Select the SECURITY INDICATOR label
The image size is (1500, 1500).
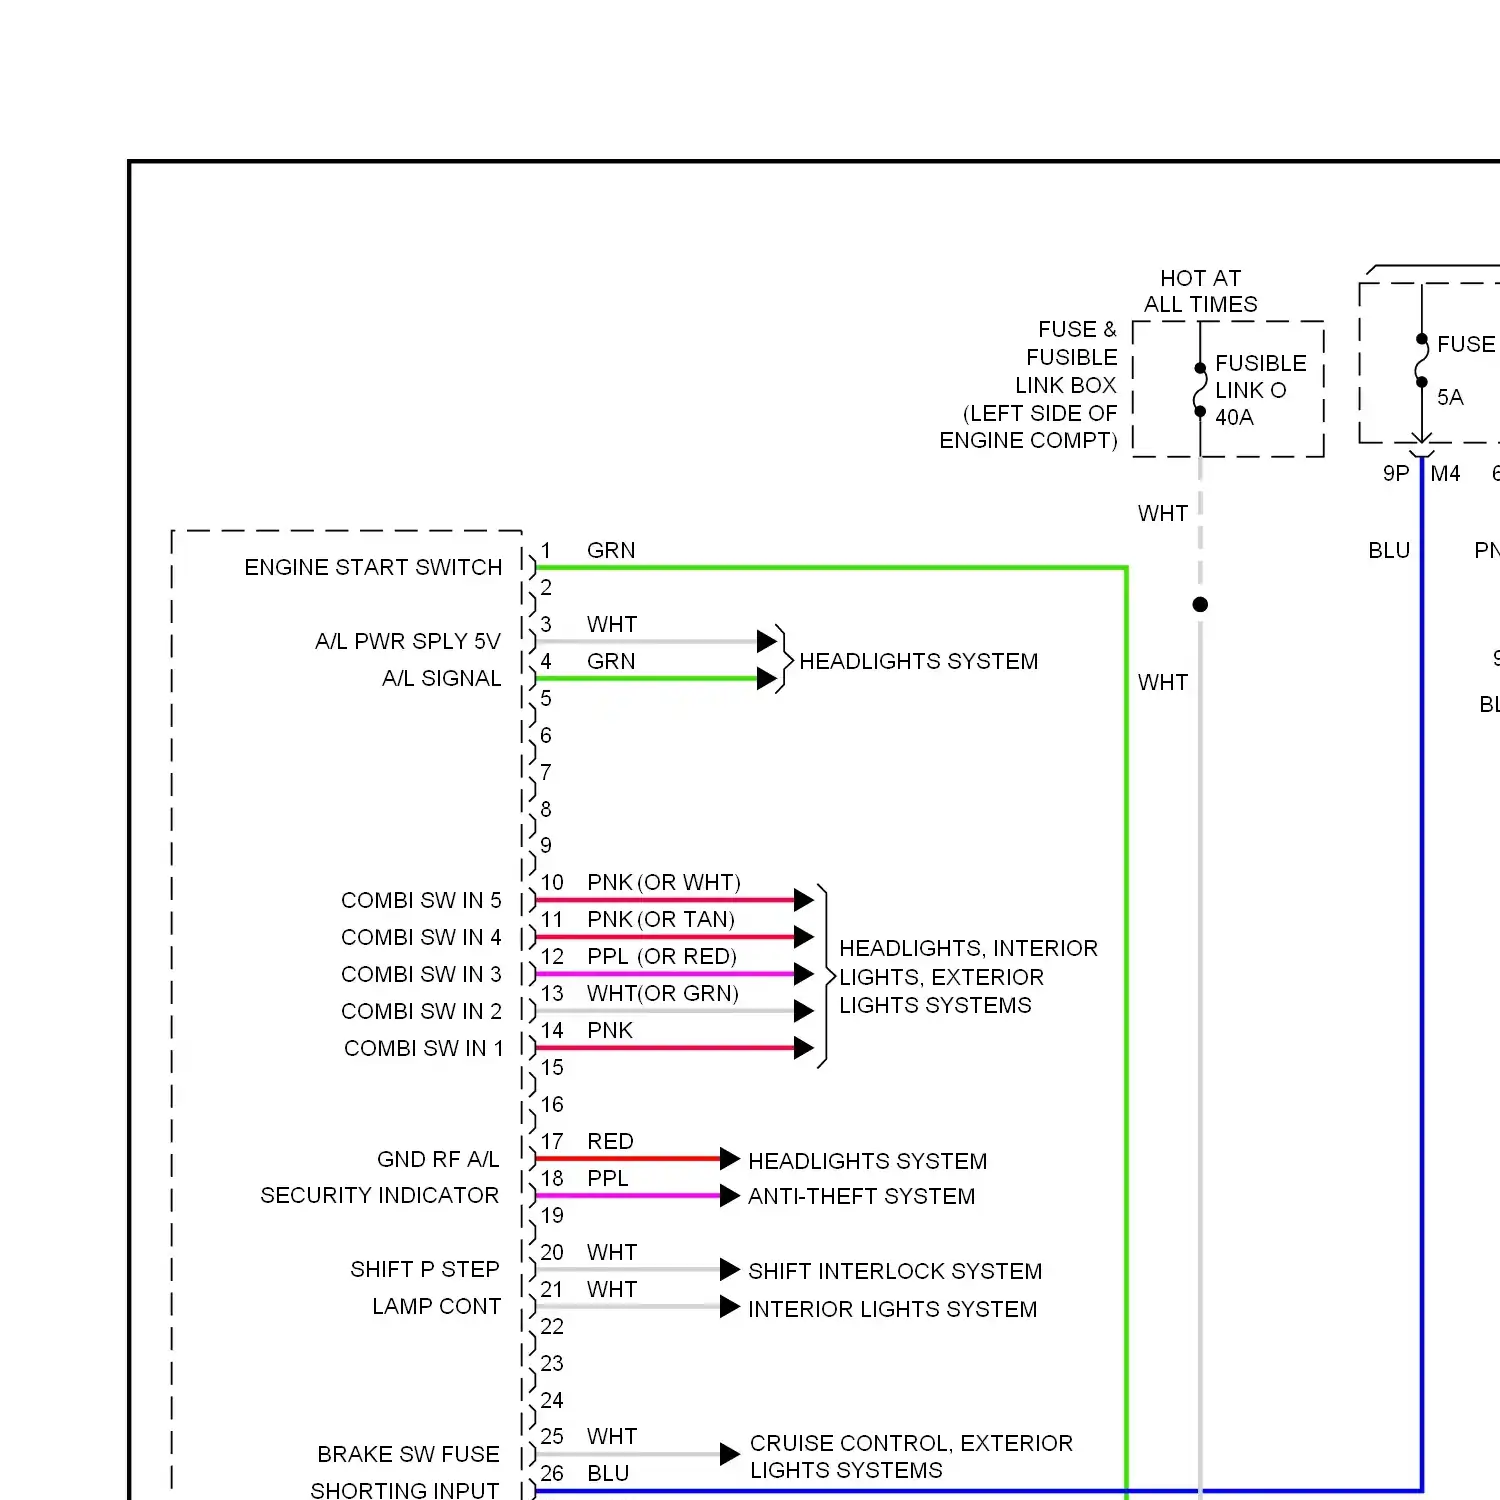379,1196
